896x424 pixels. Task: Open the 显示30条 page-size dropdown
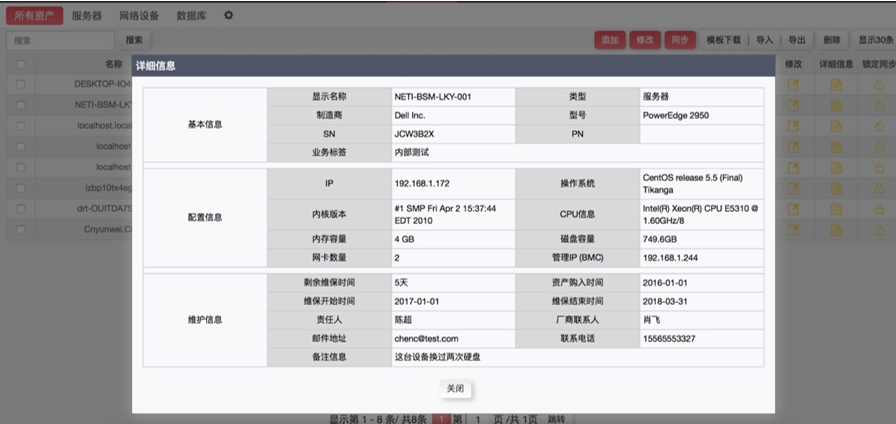point(875,41)
